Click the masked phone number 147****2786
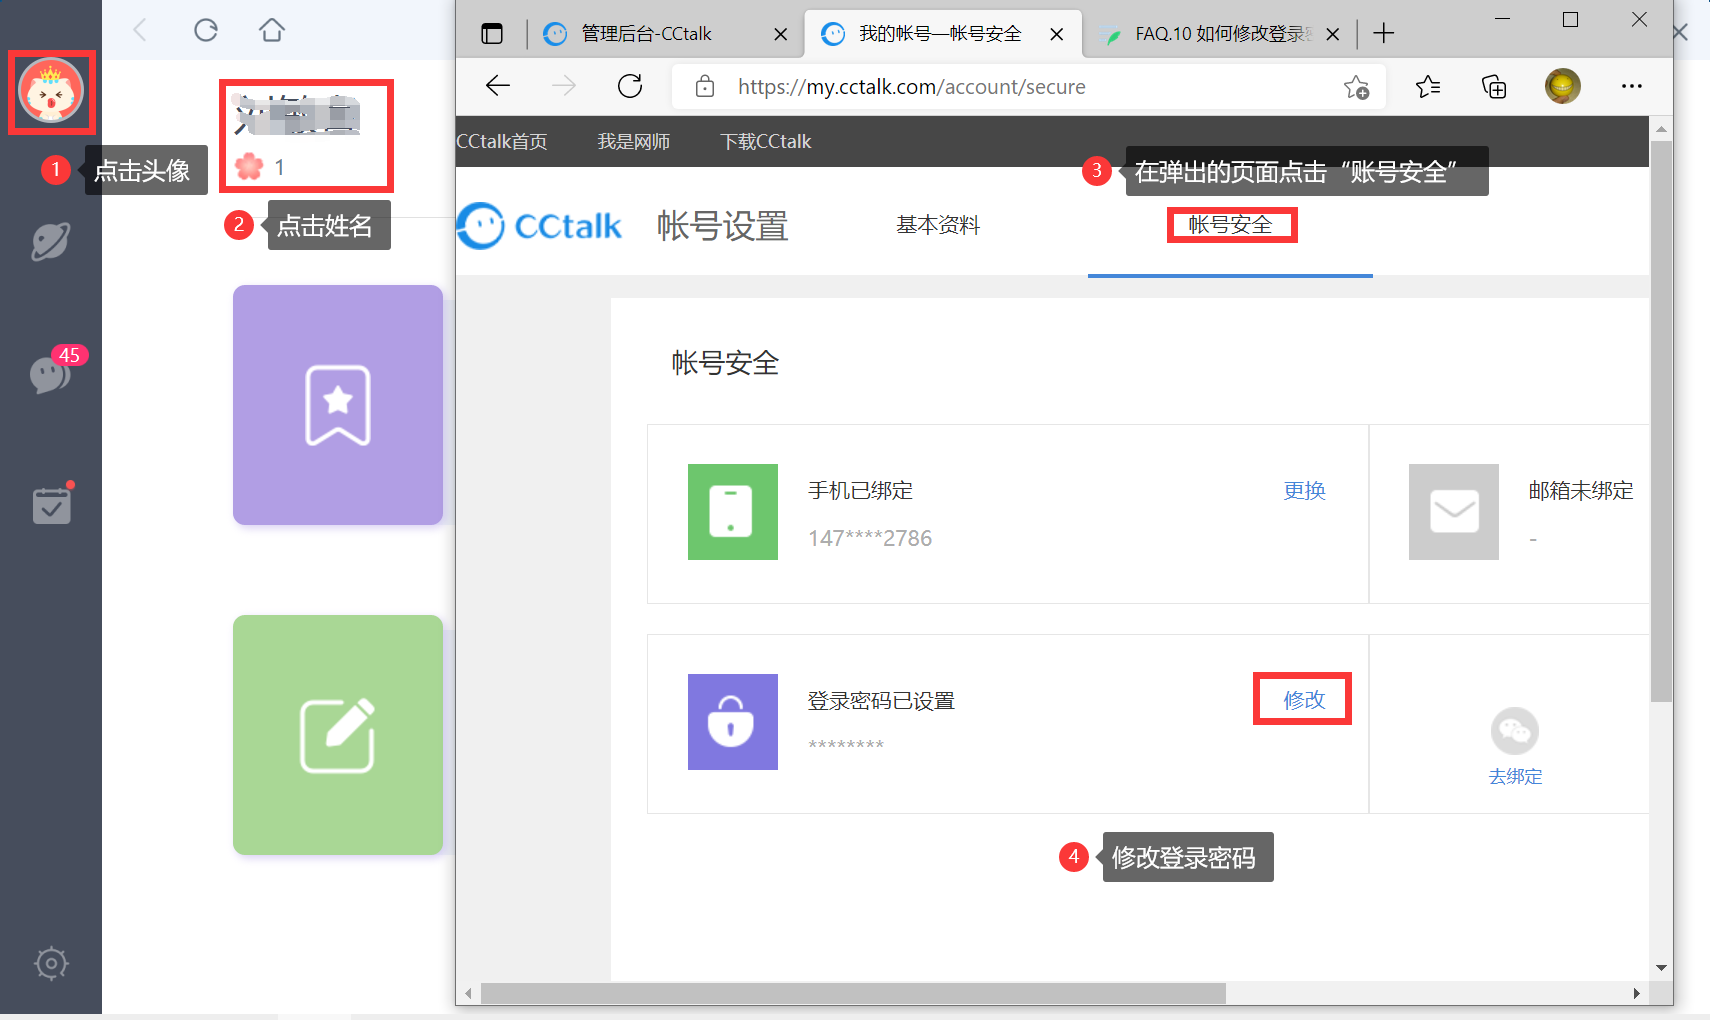1710x1020 pixels. coord(870,539)
